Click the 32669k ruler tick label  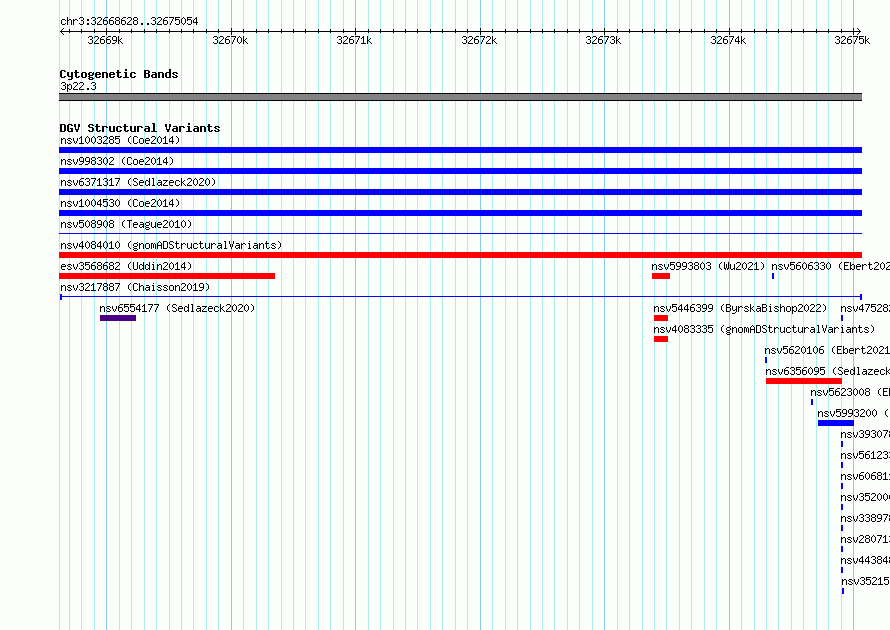[105, 40]
